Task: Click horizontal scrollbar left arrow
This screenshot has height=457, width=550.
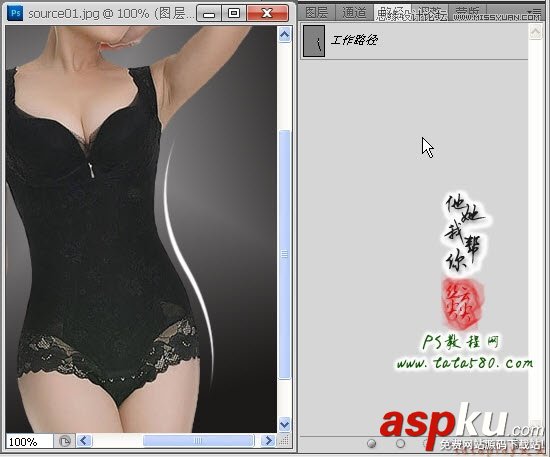Action: click(x=84, y=440)
